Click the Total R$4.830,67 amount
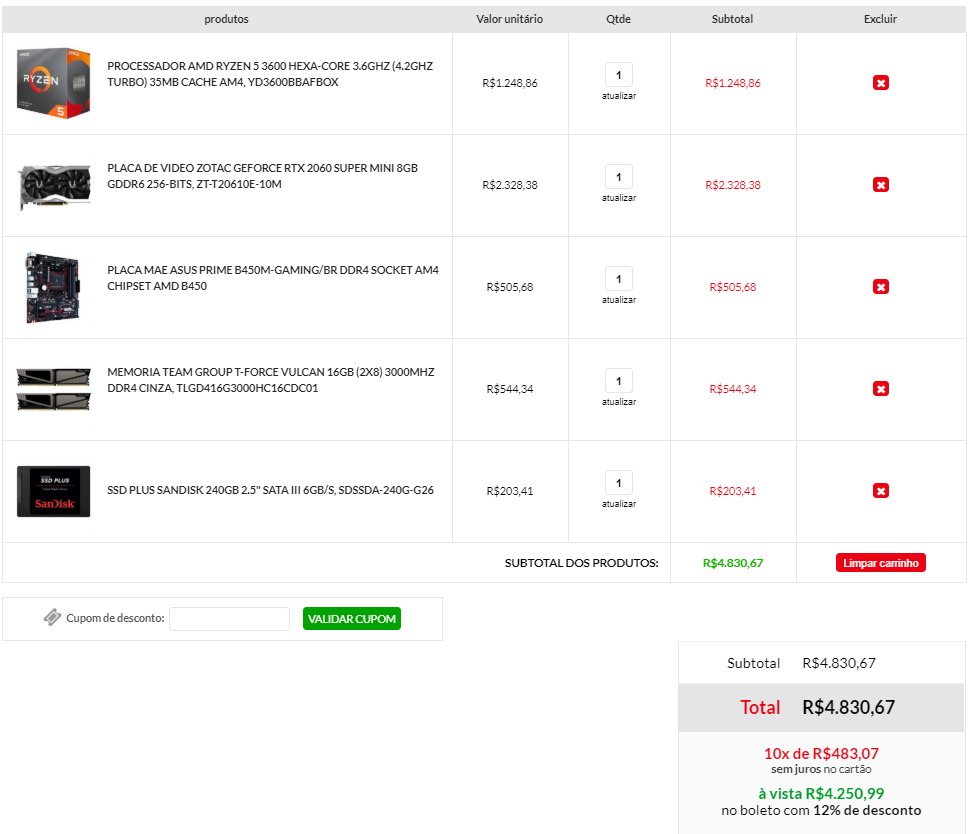 point(849,707)
